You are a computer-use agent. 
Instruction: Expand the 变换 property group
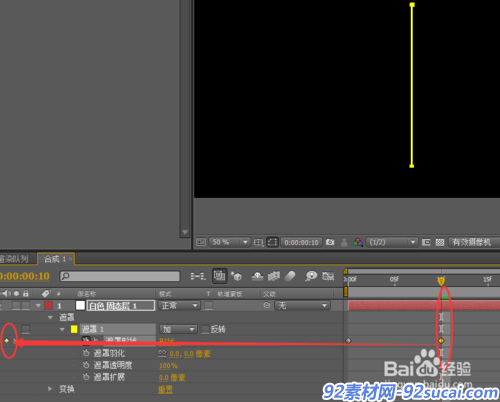(50, 389)
